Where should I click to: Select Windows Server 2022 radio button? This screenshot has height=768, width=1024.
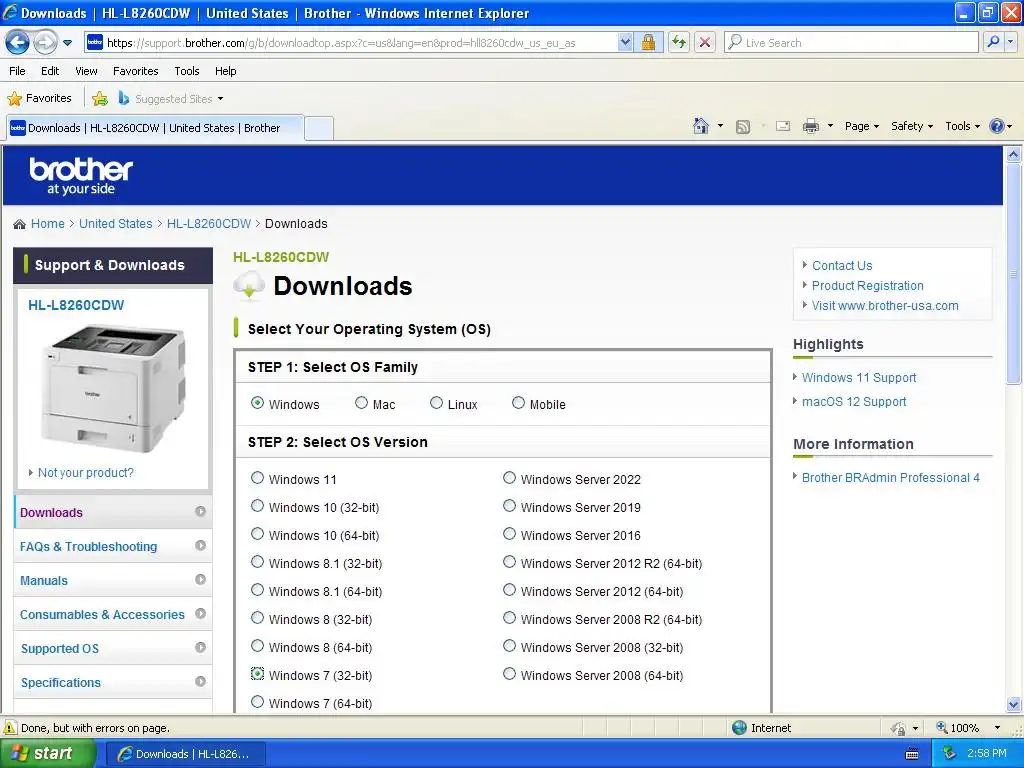click(x=509, y=478)
